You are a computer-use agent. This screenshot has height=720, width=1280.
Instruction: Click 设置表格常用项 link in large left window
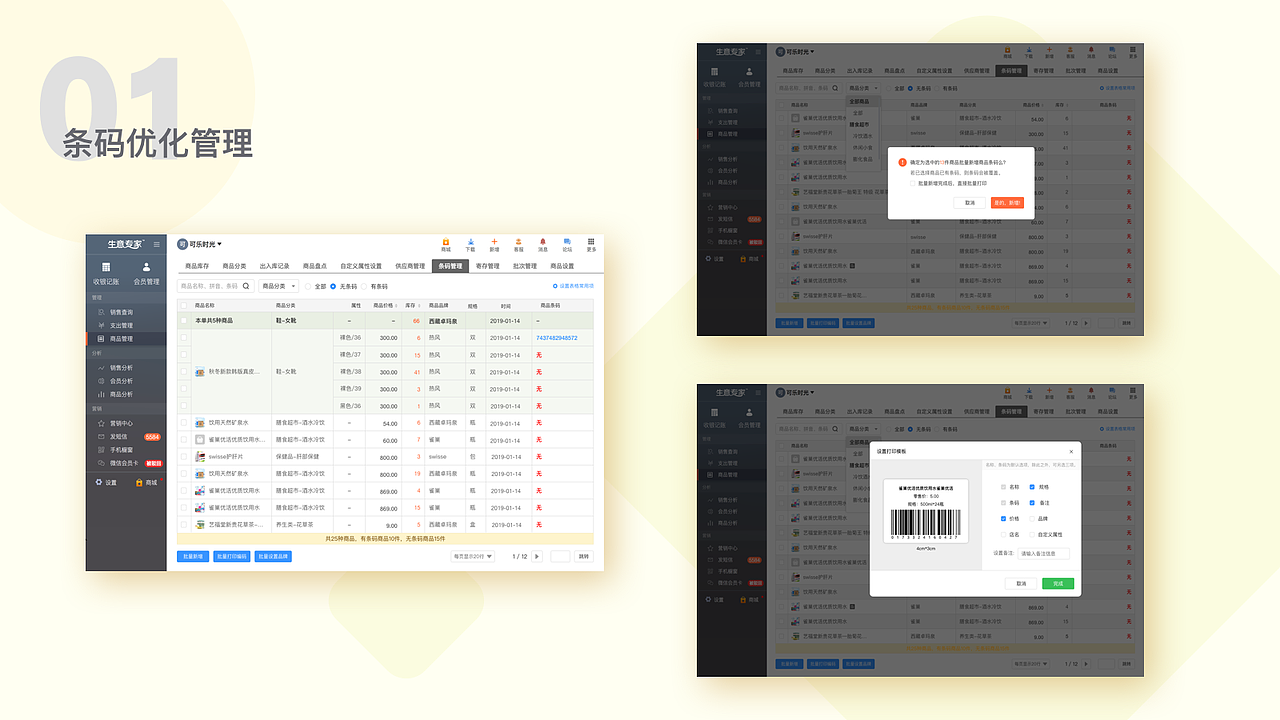tap(572, 286)
